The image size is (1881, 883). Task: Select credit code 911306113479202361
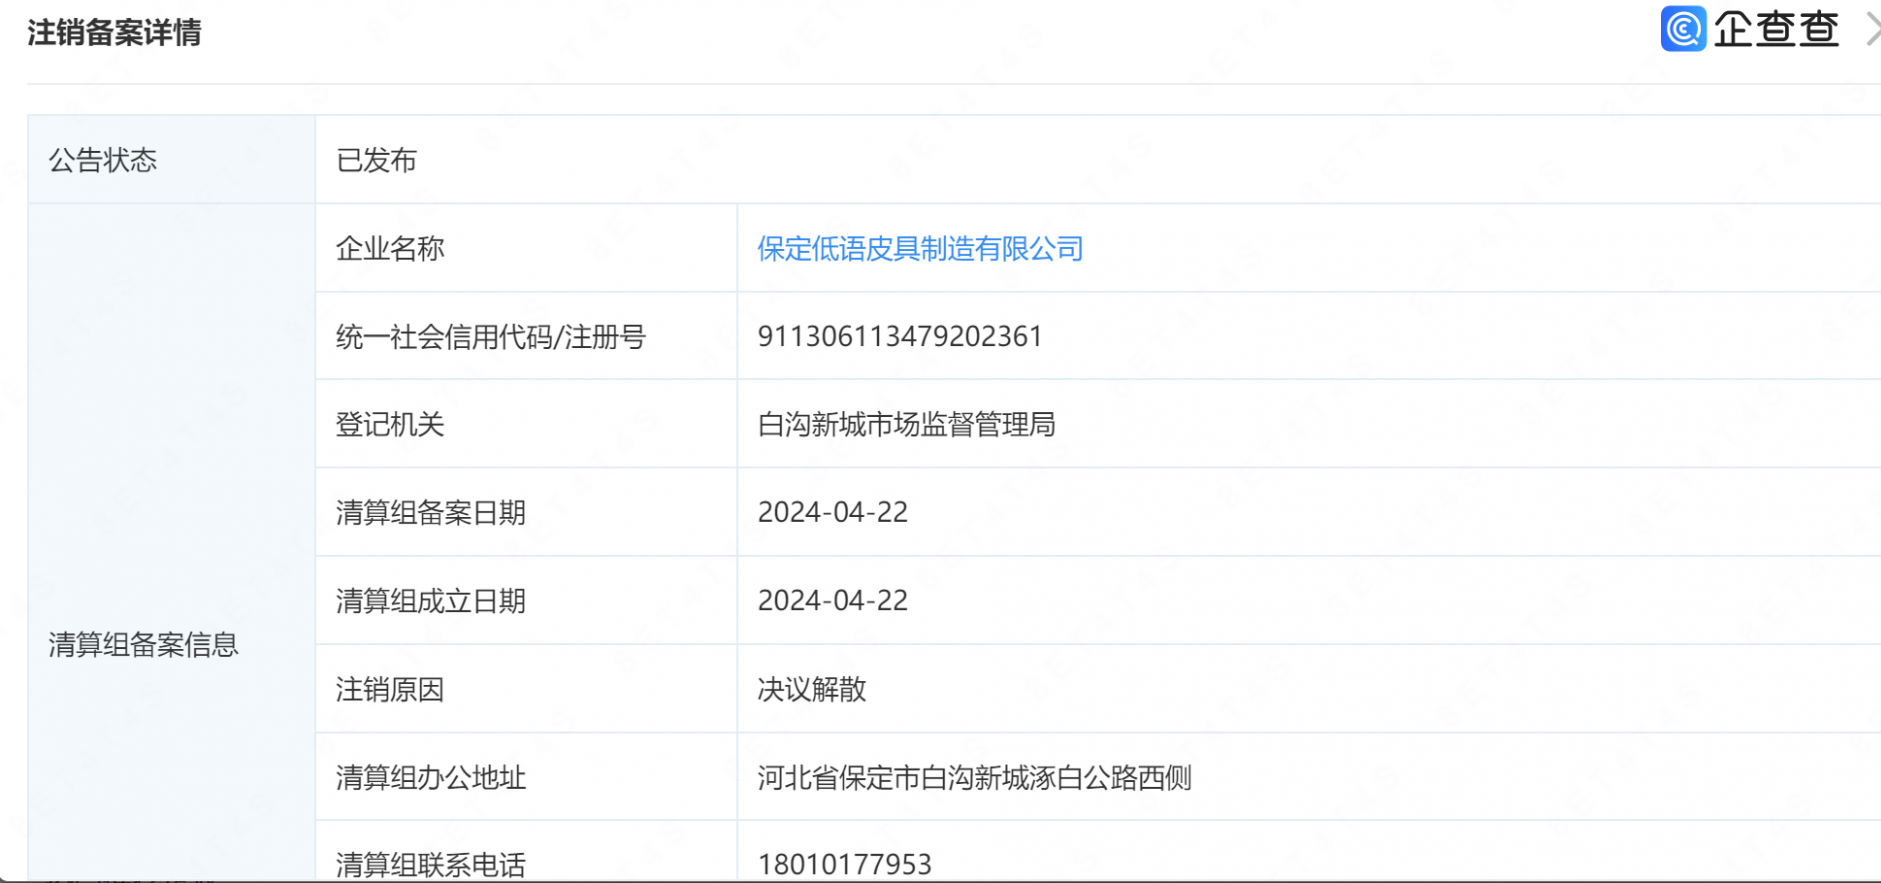(x=900, y=337)
